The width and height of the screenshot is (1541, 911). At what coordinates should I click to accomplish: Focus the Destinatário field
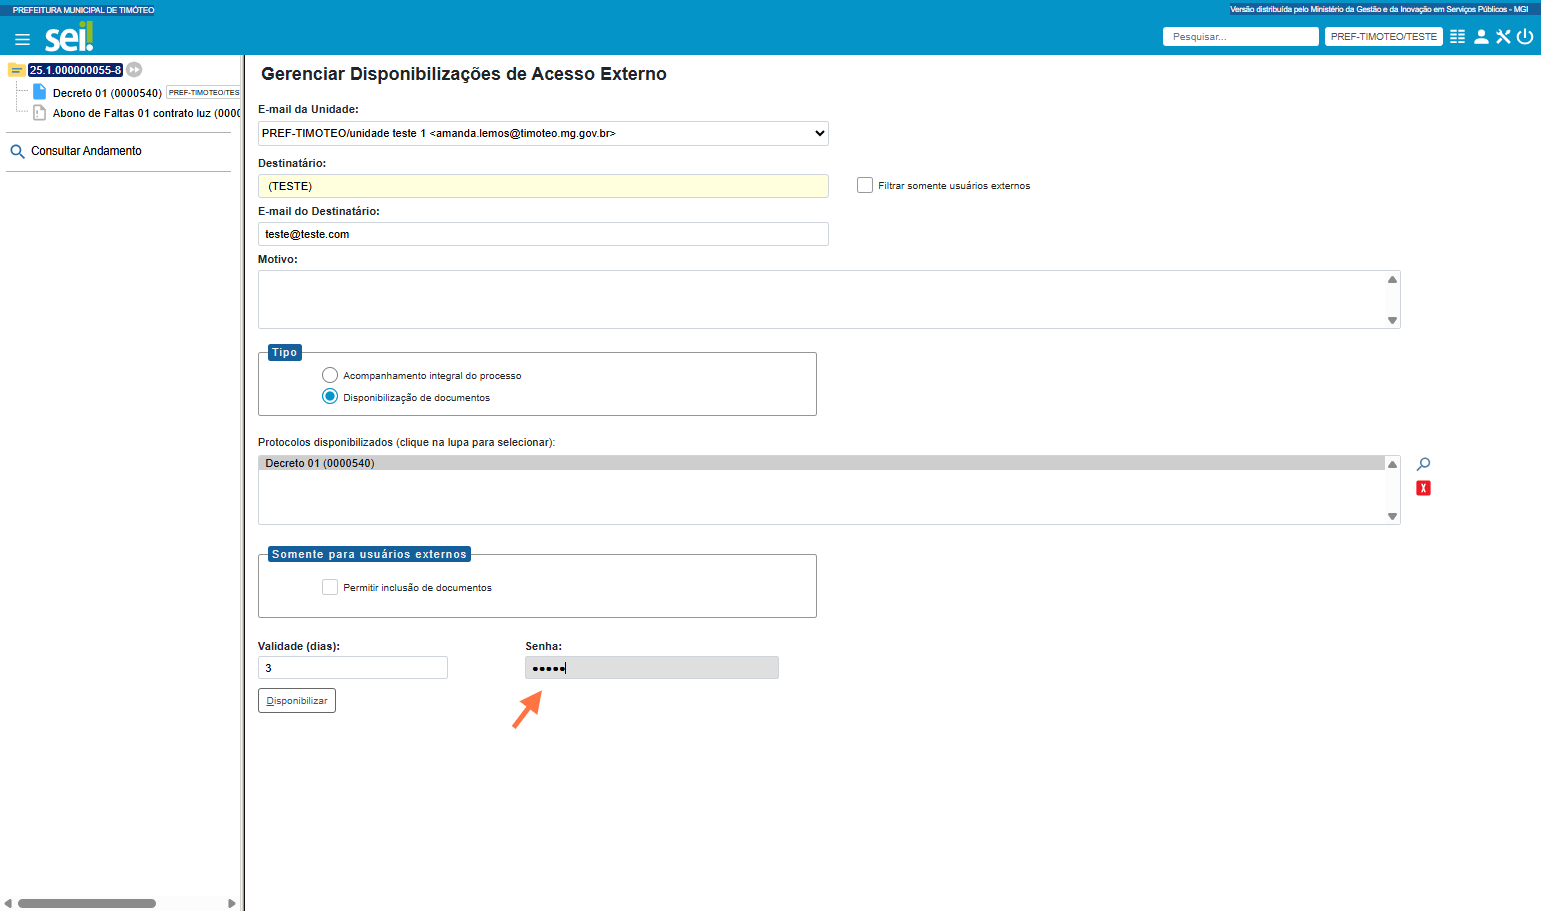click(543, 186)
